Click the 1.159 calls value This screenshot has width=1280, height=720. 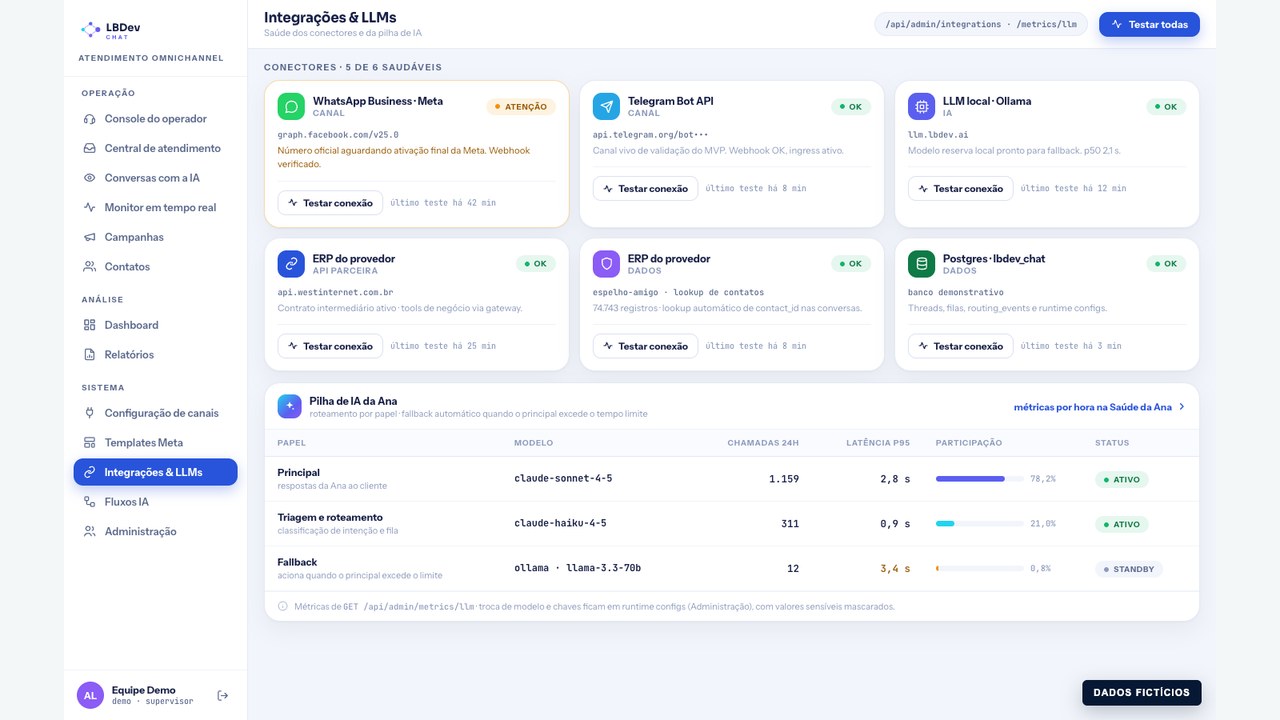click(x=784, y=479)
